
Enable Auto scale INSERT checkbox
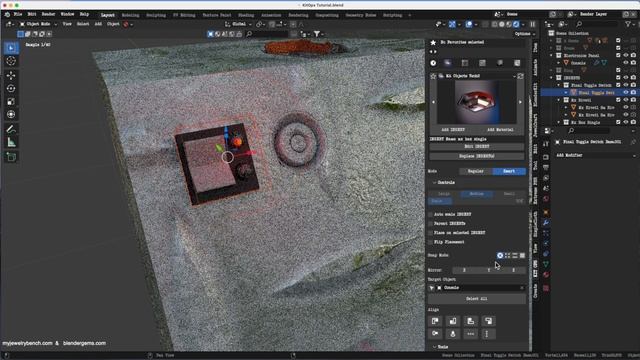tap(430, 214)
